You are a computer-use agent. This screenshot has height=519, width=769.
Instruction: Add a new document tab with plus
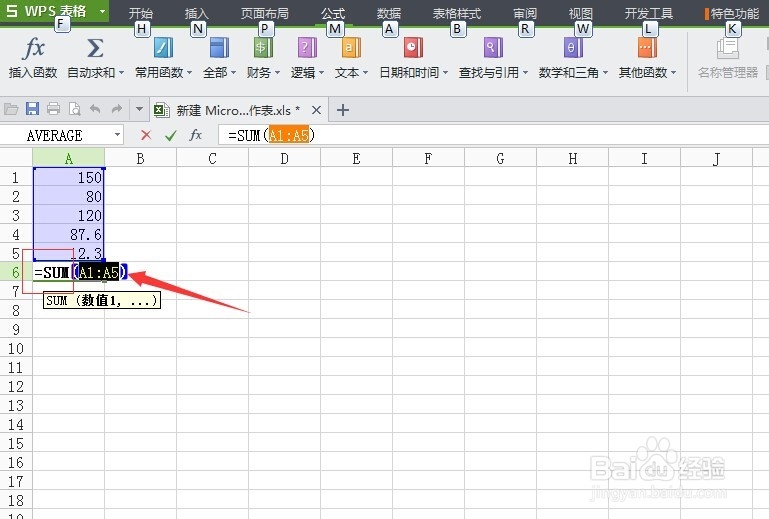(343, 110)
